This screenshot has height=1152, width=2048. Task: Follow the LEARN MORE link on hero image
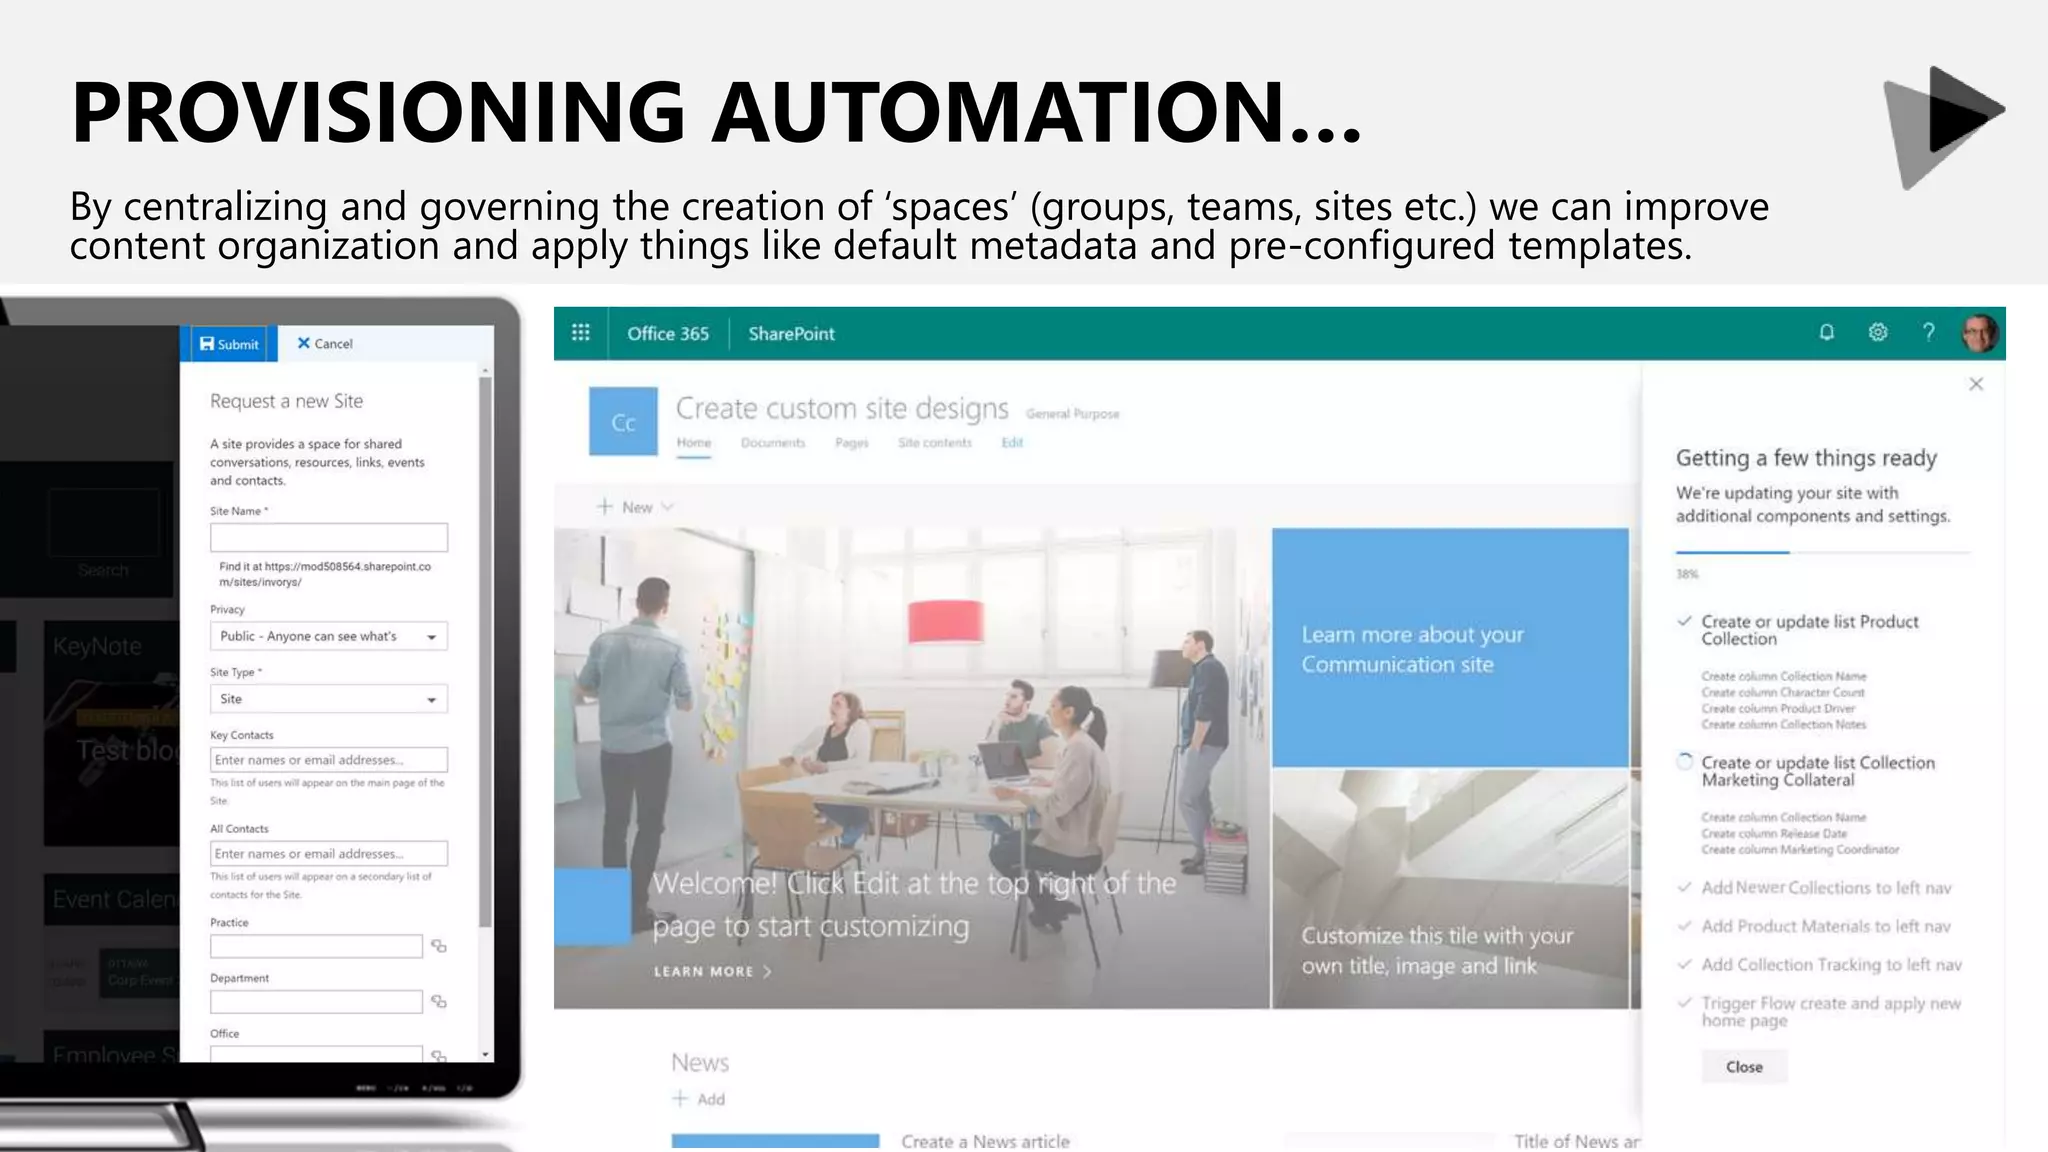click(712, 971)
